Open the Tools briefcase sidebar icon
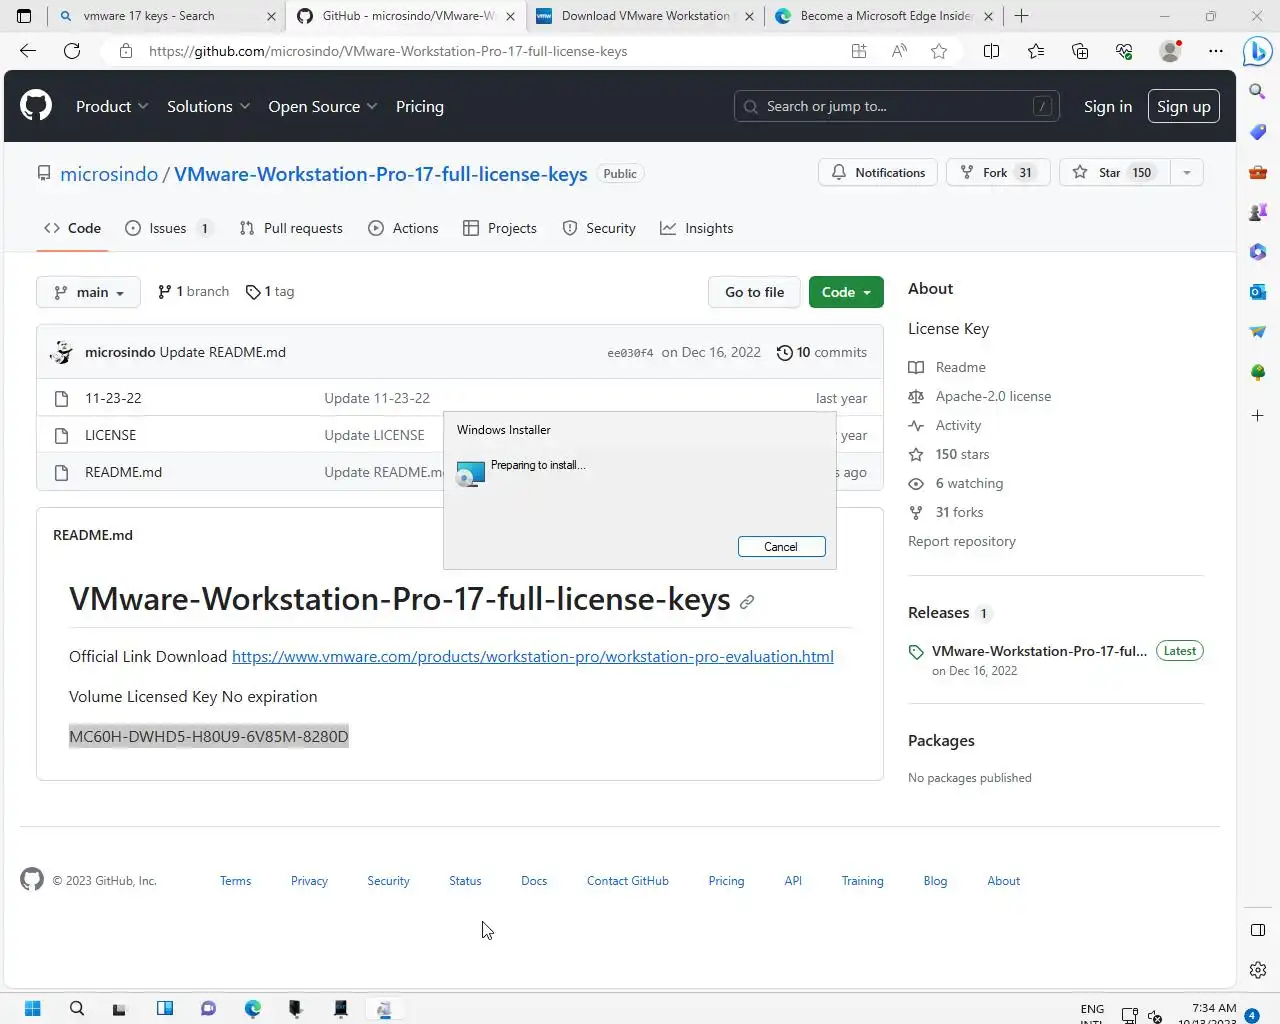The height and width of the screenshot is (1024, 1280). point(1258,172)
